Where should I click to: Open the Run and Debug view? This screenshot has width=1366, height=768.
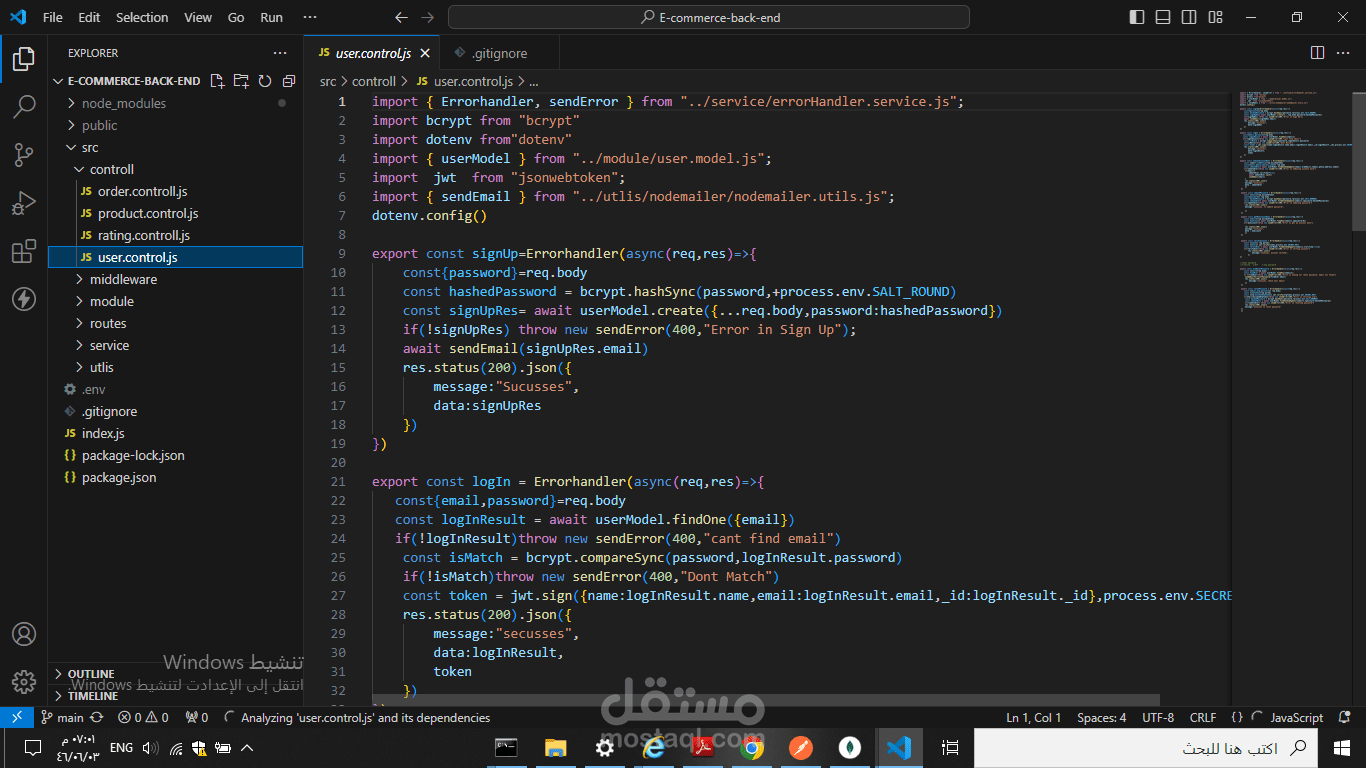pyautogui.click(x=24, y=203)
